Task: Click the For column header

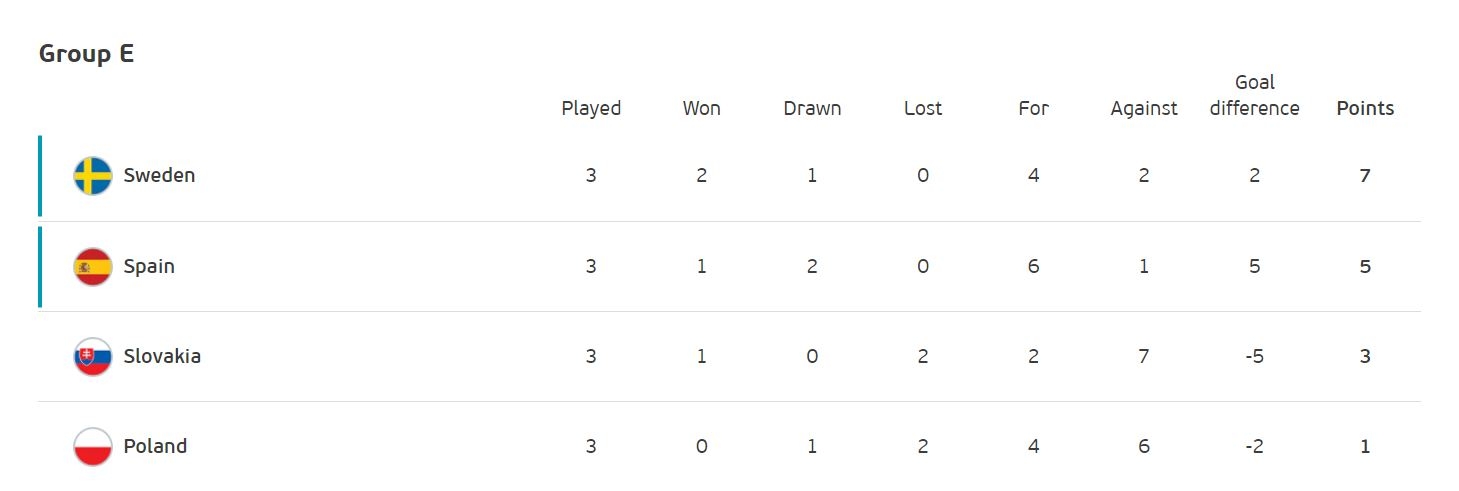Action: coord(1033,109)
